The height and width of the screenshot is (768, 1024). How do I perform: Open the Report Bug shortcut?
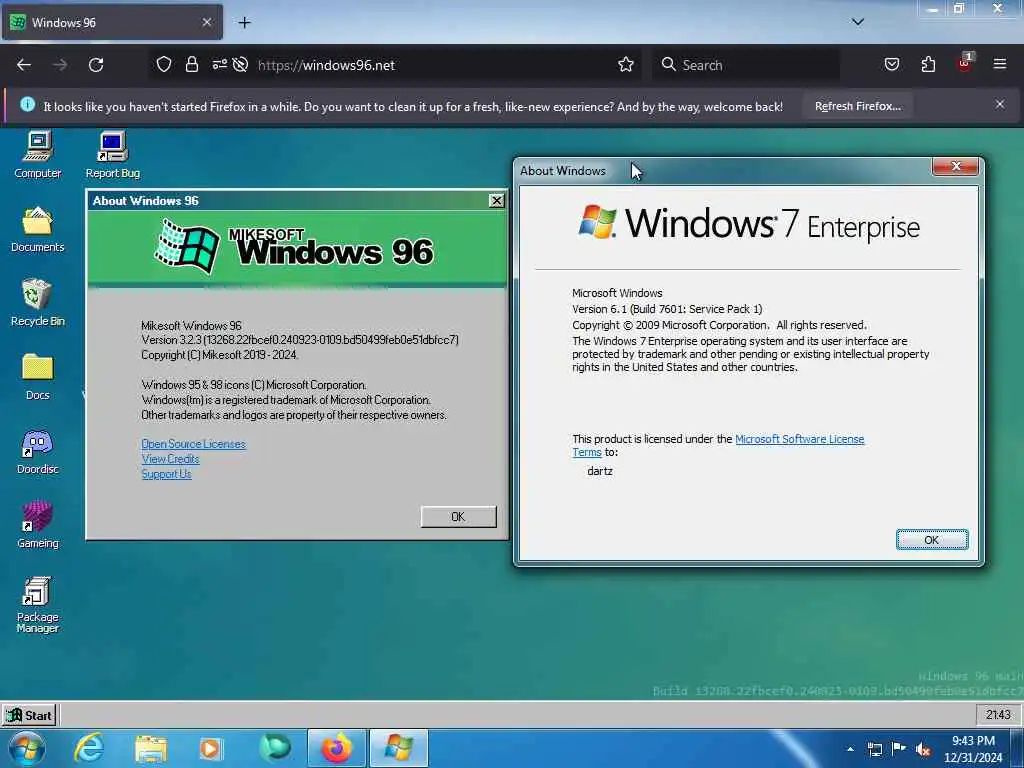coord(112,155)
